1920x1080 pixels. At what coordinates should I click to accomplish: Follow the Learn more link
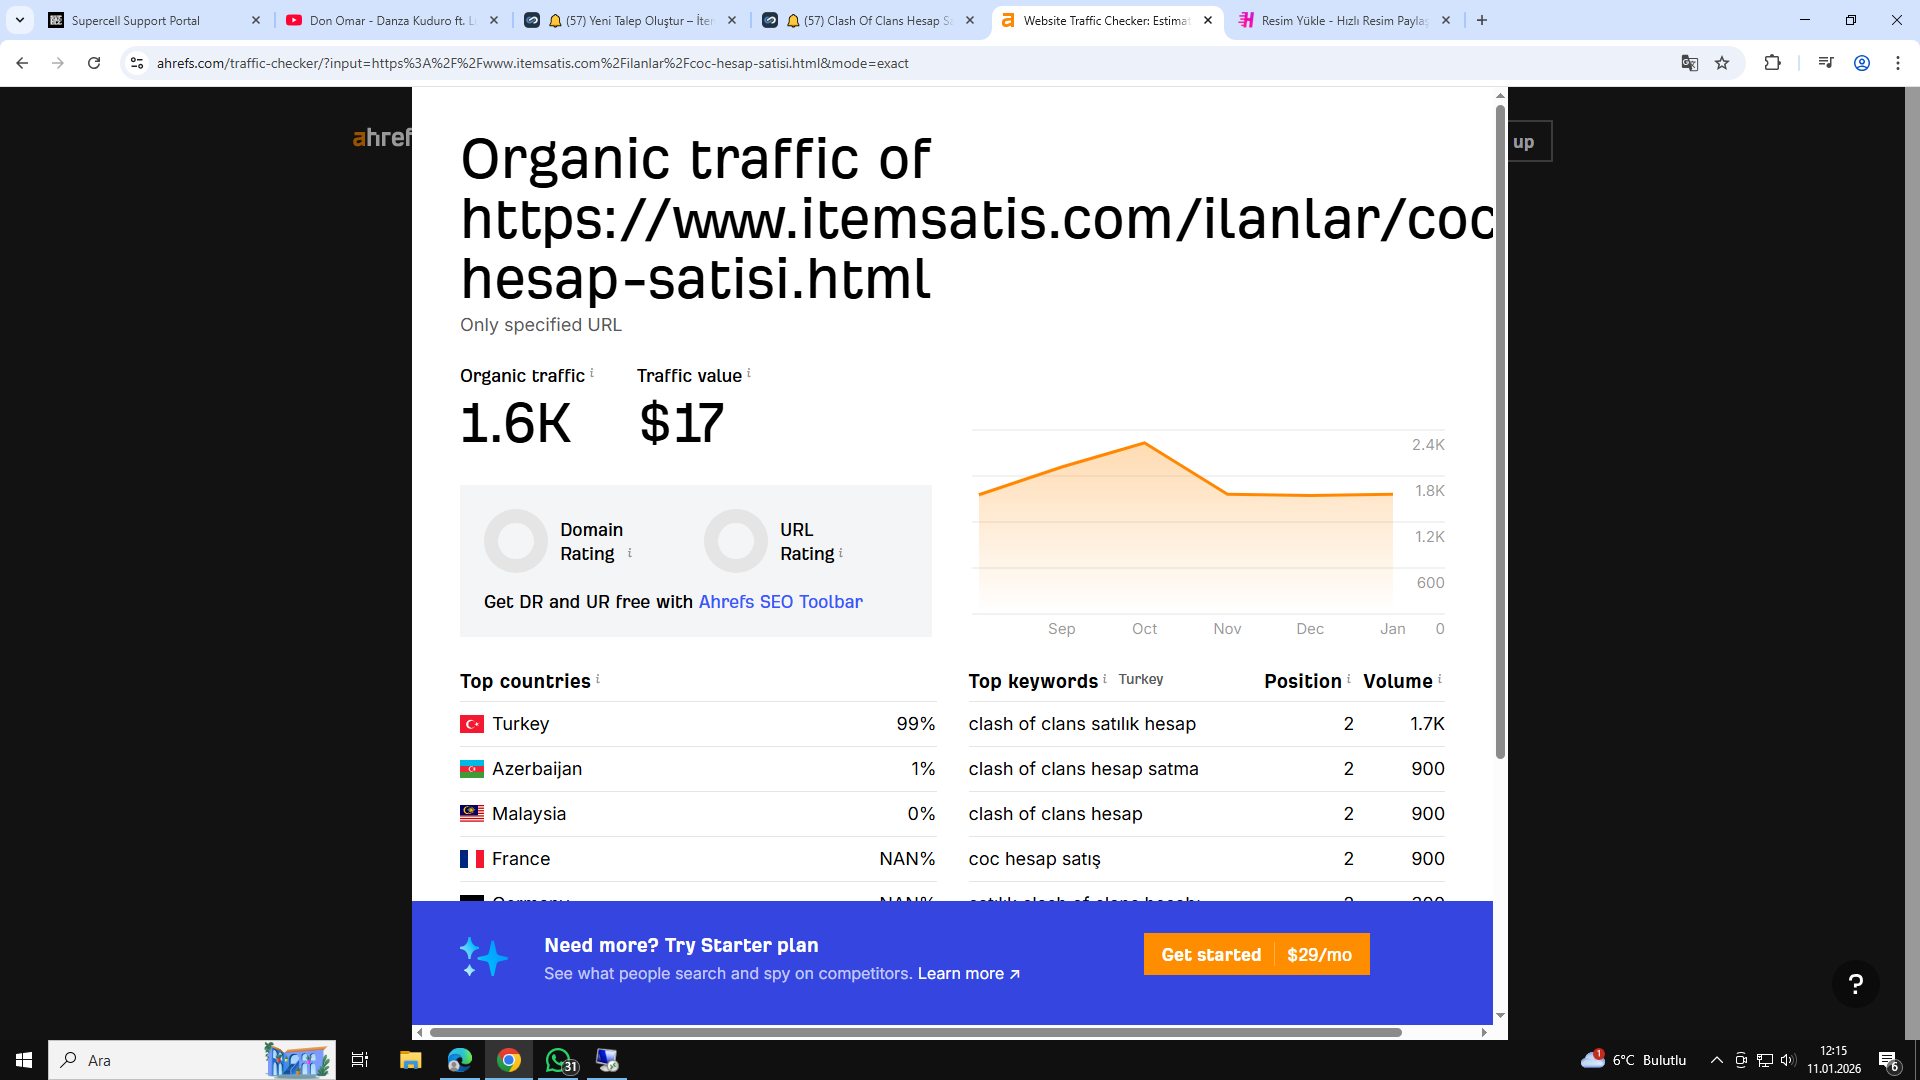(968, 974)
